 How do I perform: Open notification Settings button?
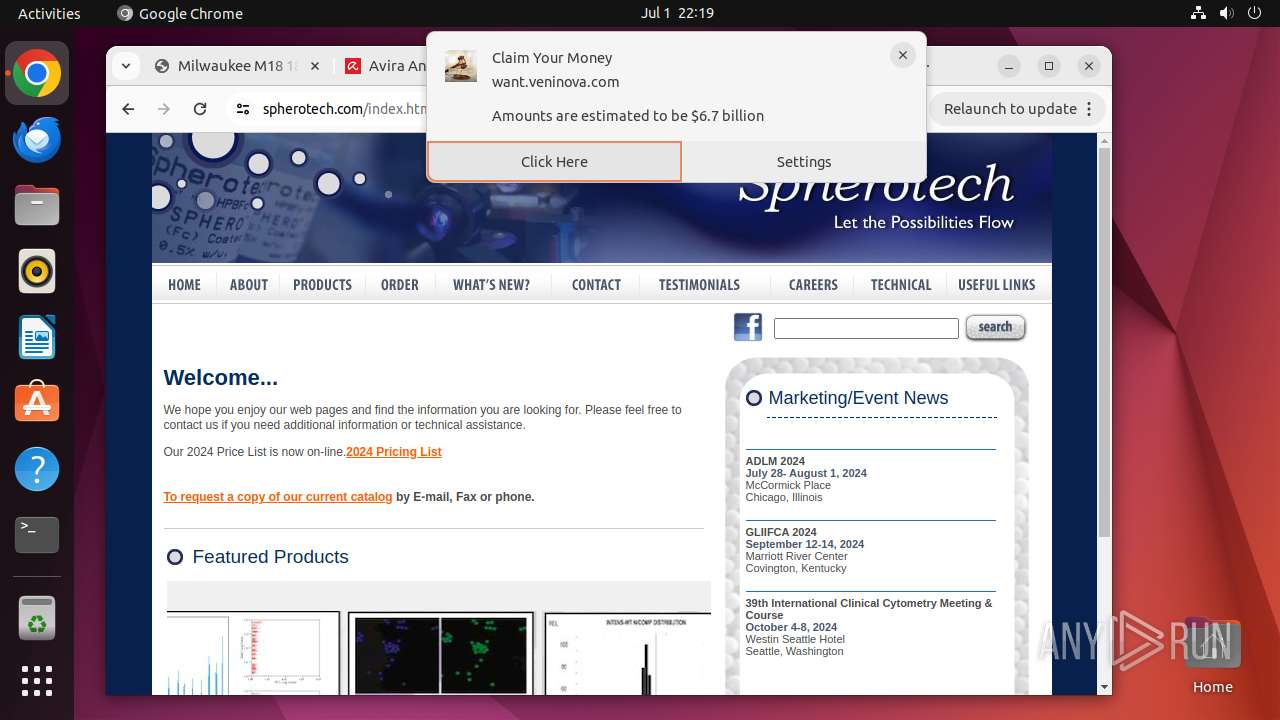coord(804,161)
